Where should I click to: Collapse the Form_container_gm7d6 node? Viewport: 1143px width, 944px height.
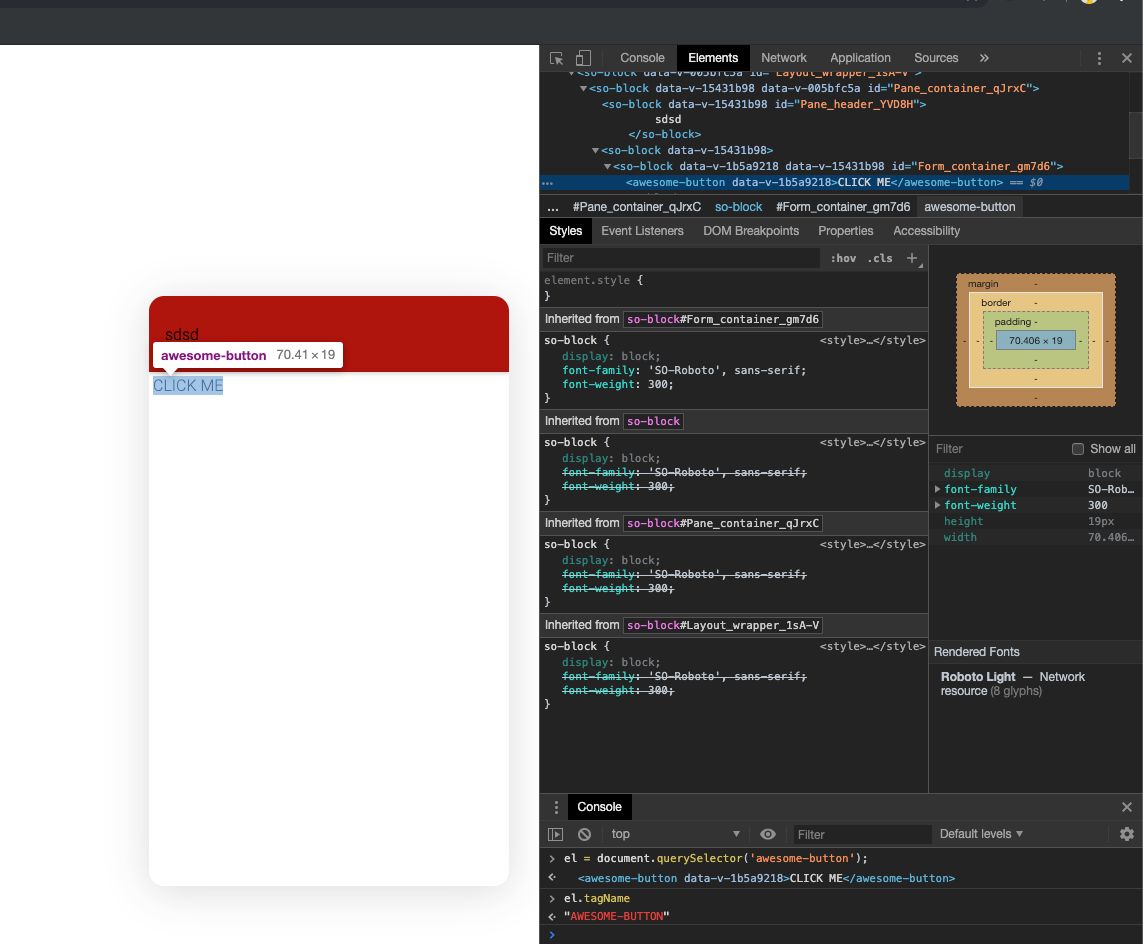(607, 167)
